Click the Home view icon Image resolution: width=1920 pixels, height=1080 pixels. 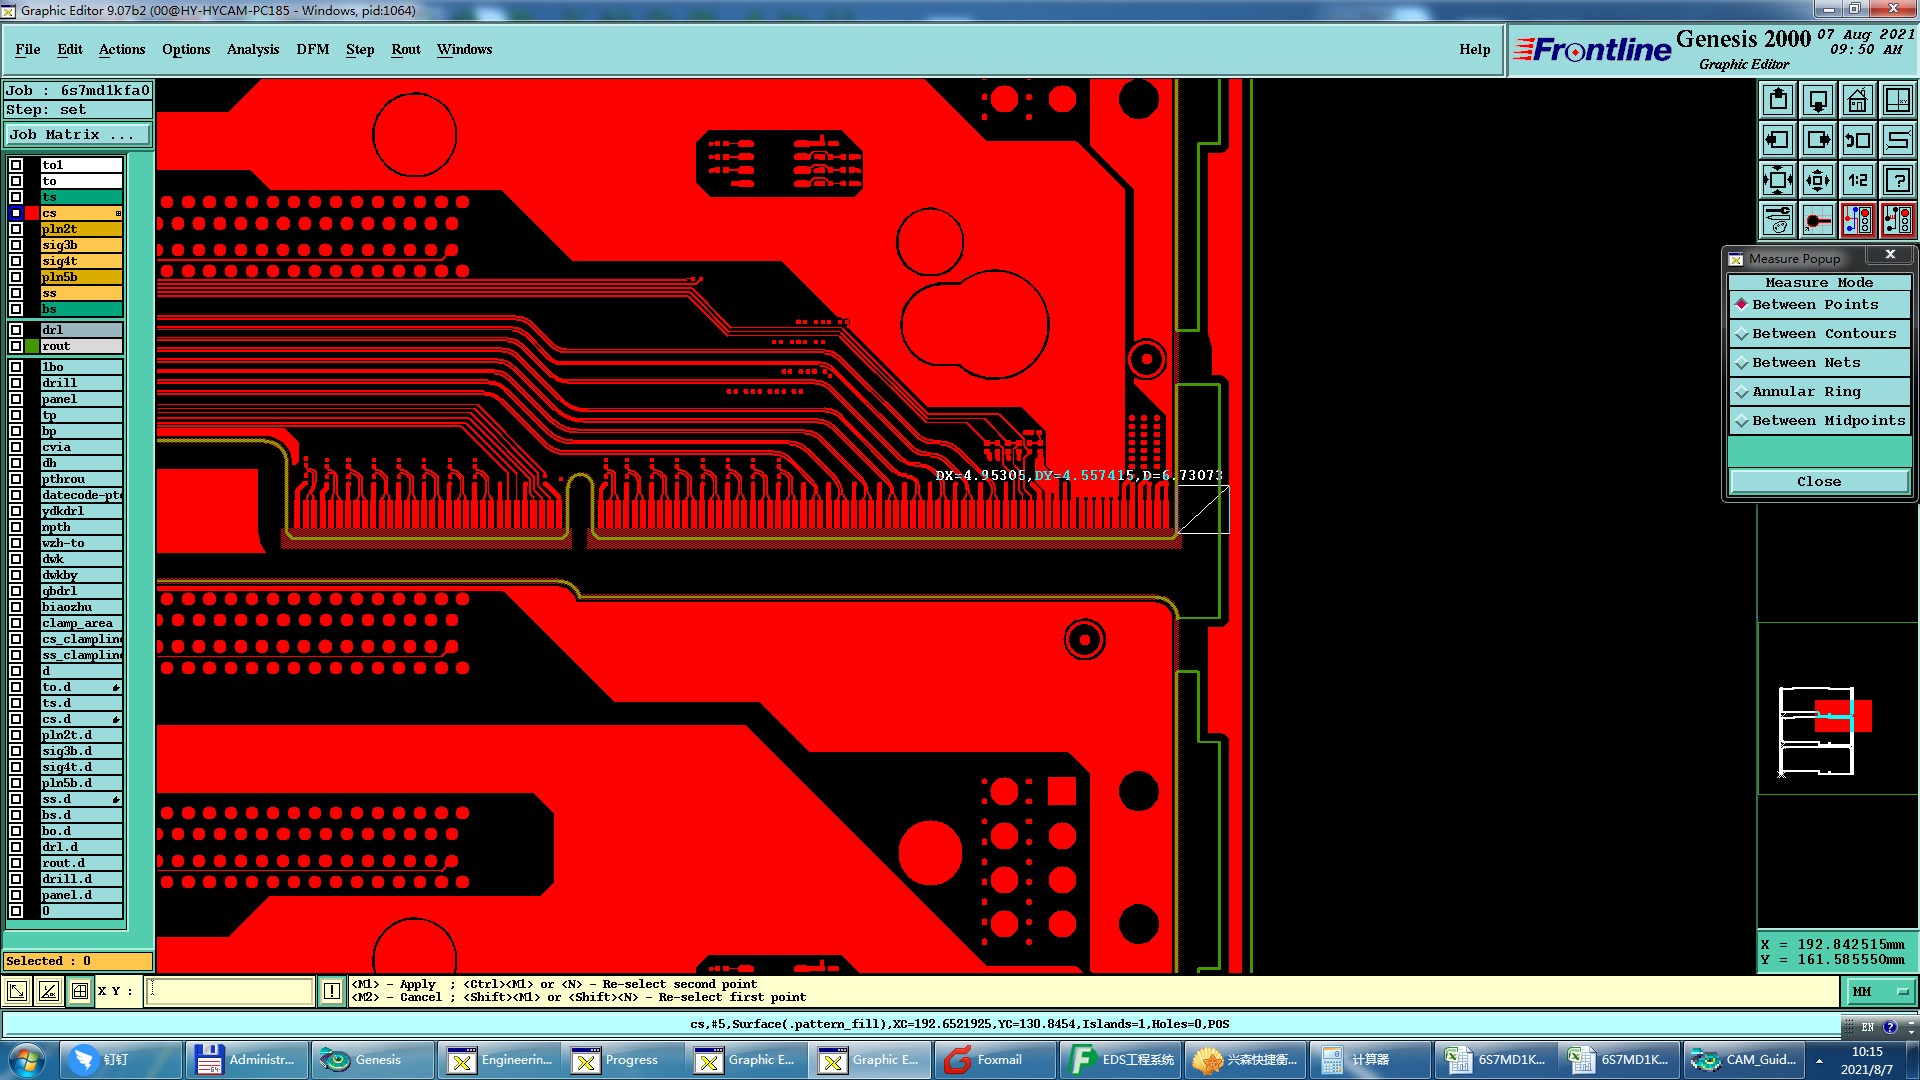click(x=1857, y=100)
